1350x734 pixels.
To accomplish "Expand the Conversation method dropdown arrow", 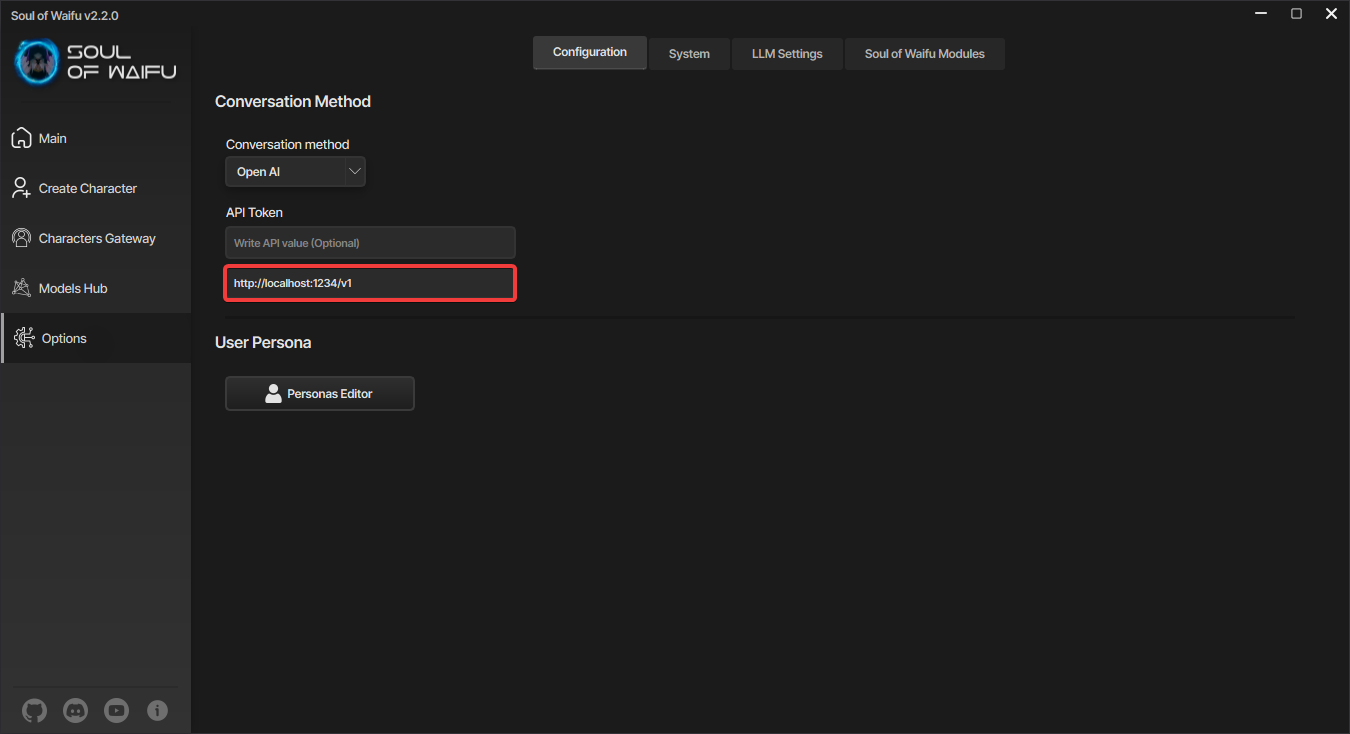I will (x=354, y=171).
